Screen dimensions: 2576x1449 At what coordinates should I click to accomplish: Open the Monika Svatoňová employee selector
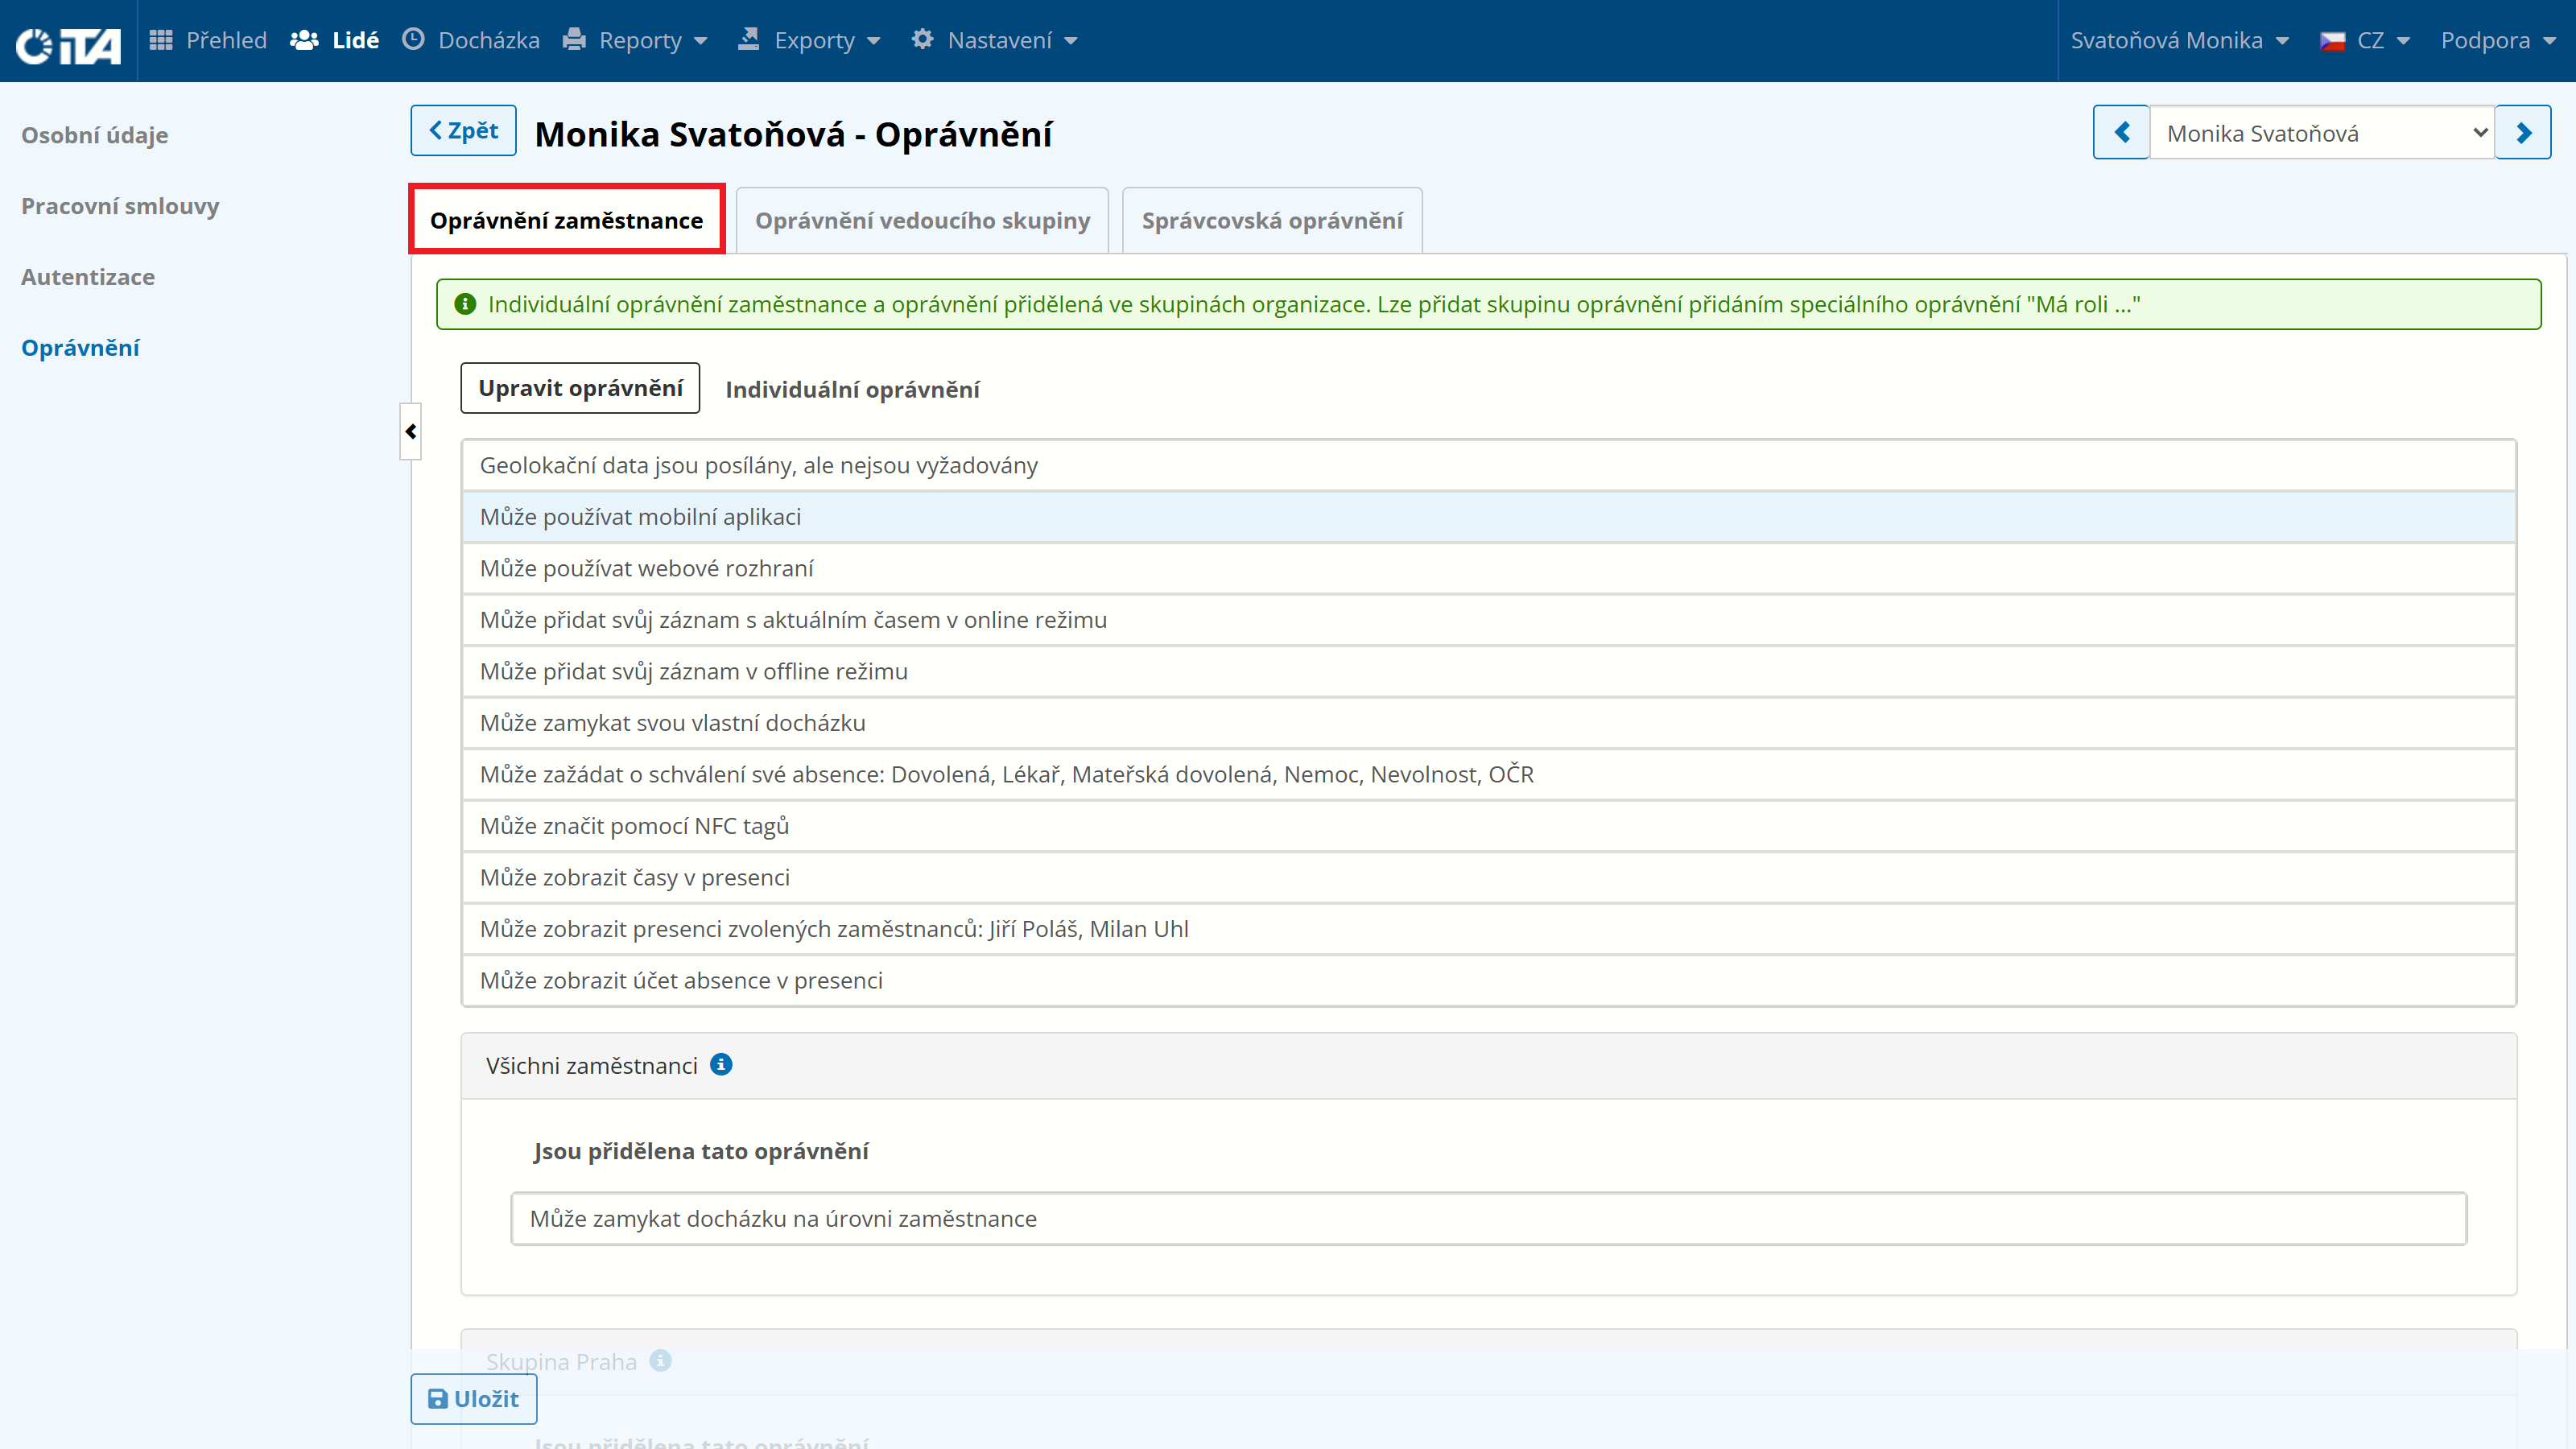[2322, 132]
